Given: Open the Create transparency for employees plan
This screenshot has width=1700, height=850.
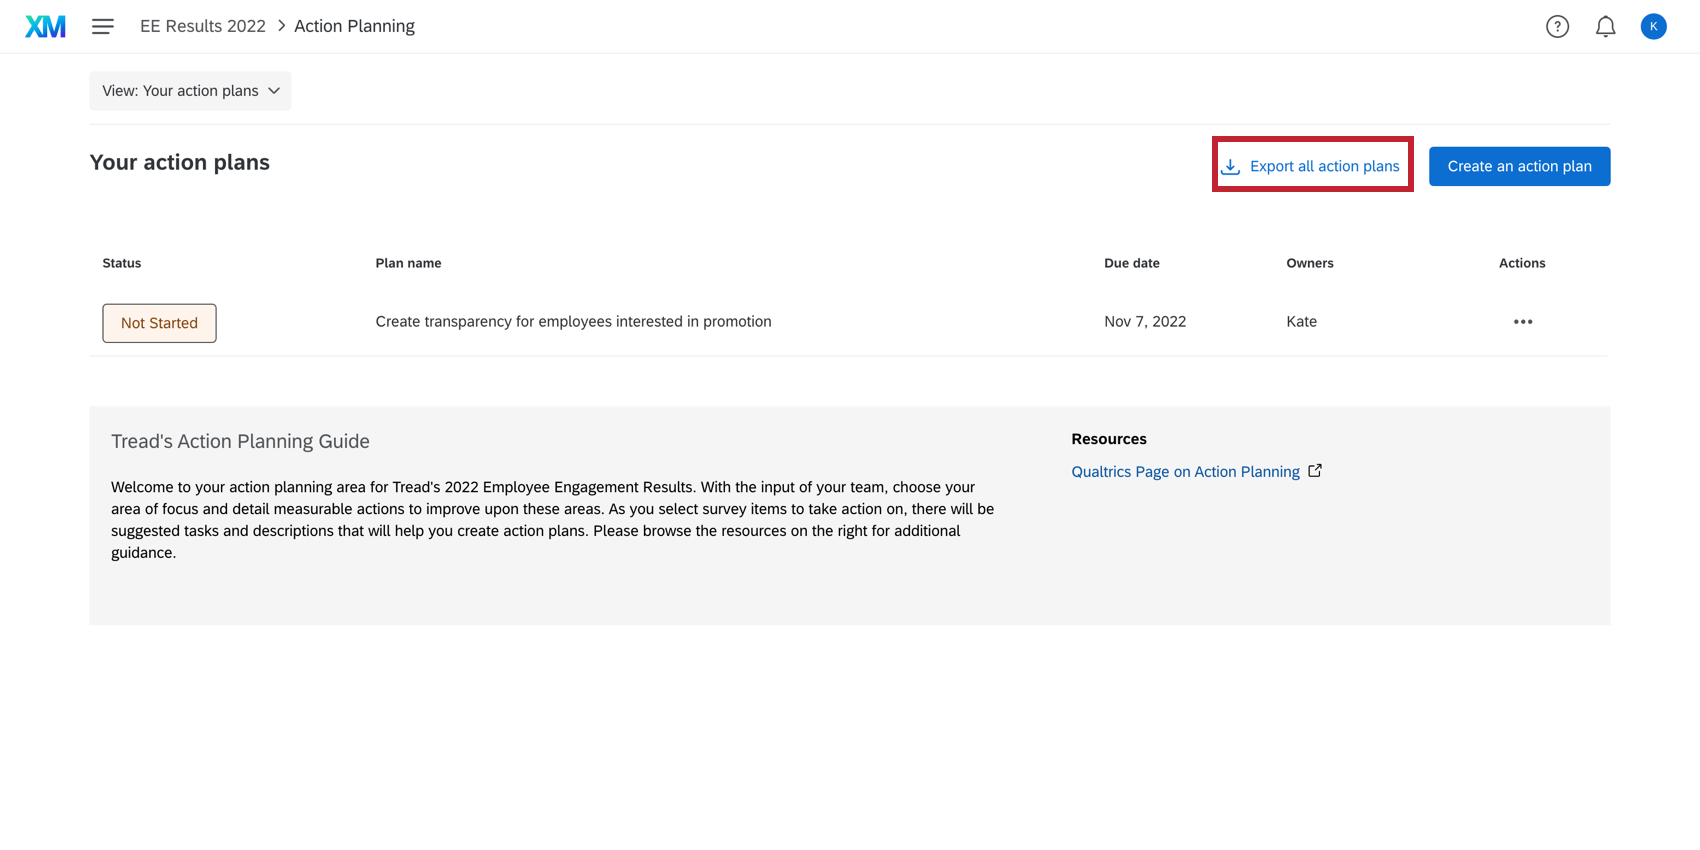Looking at the screenshot, I should tap(573, 322).
